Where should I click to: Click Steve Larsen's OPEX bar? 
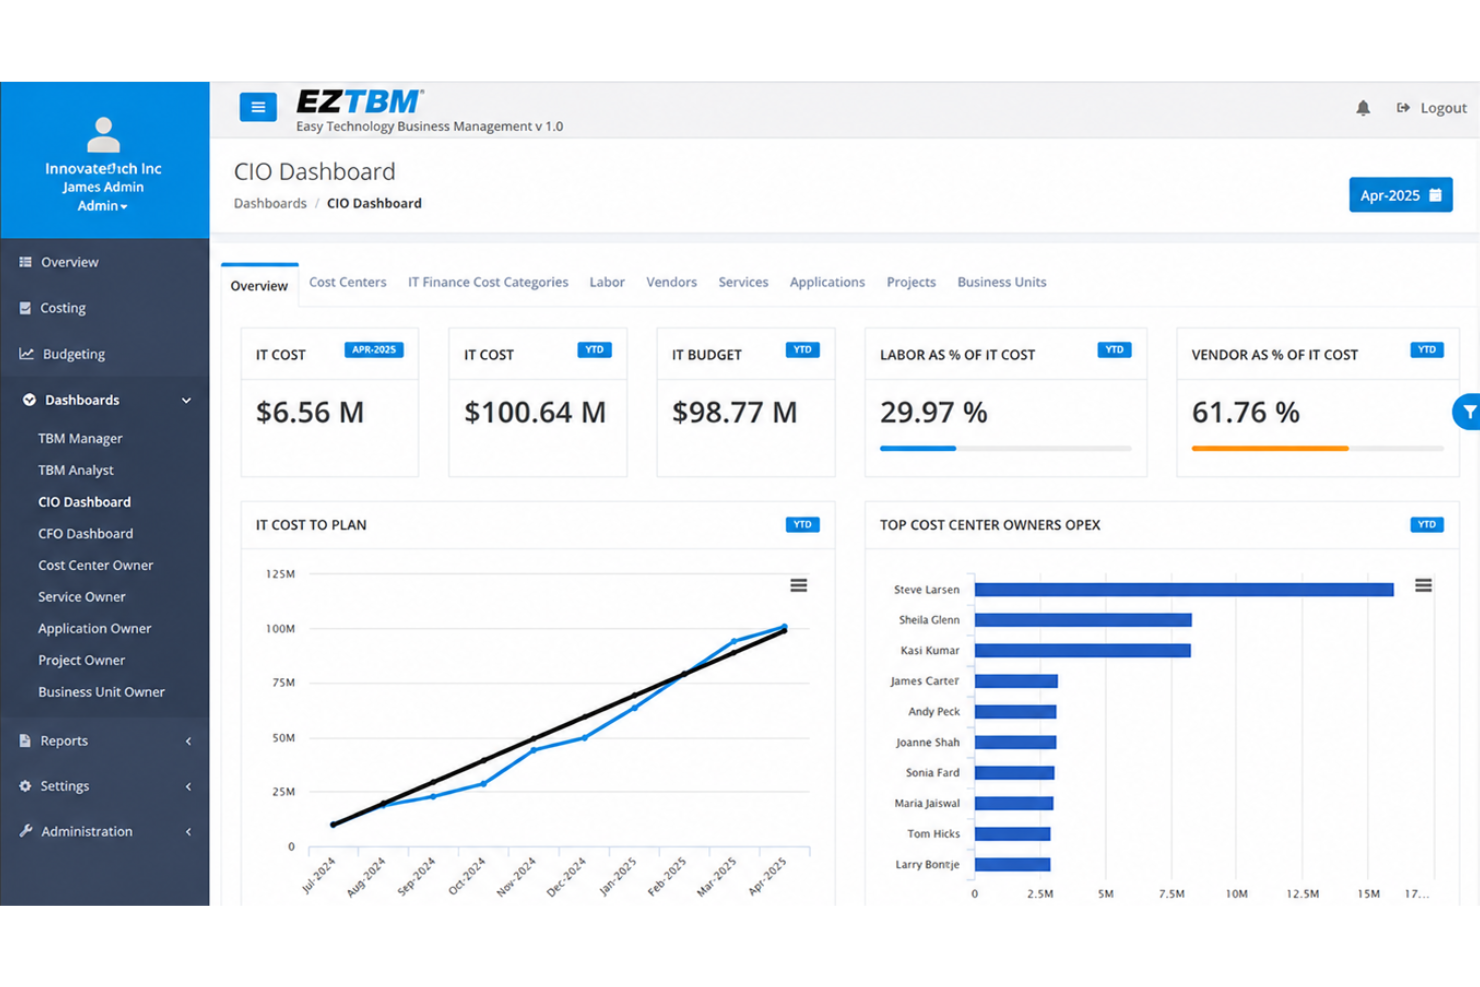(x=1184, y=590)
